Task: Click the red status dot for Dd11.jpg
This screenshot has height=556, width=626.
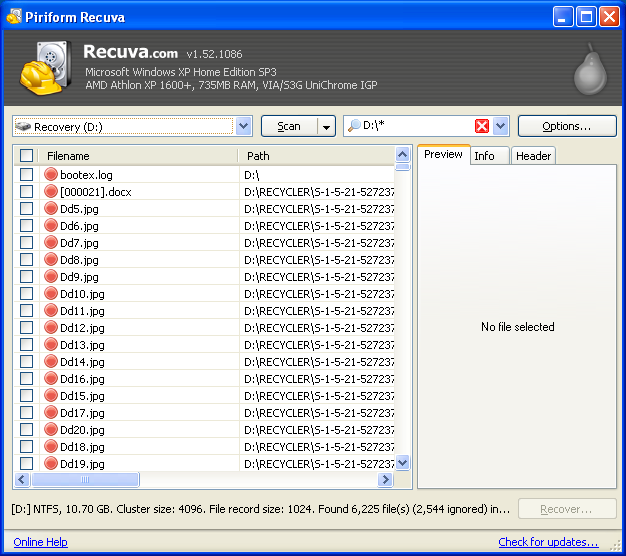Action: point(51,310)
